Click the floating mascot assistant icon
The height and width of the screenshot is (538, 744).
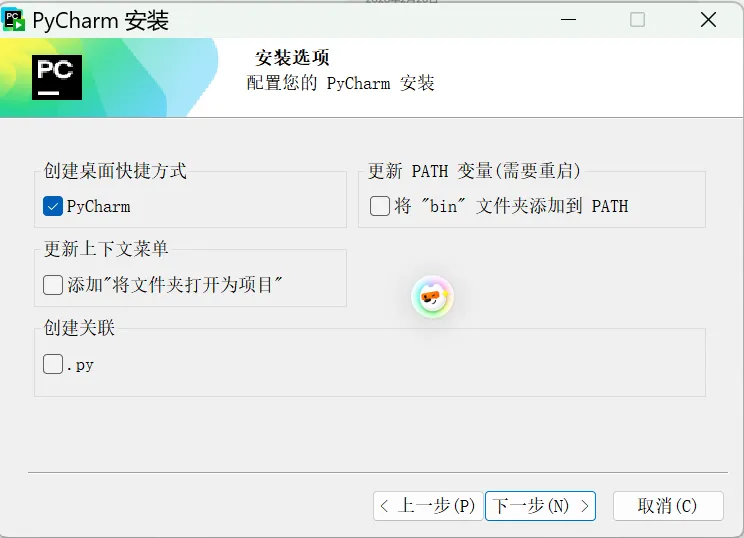(432, 297)
